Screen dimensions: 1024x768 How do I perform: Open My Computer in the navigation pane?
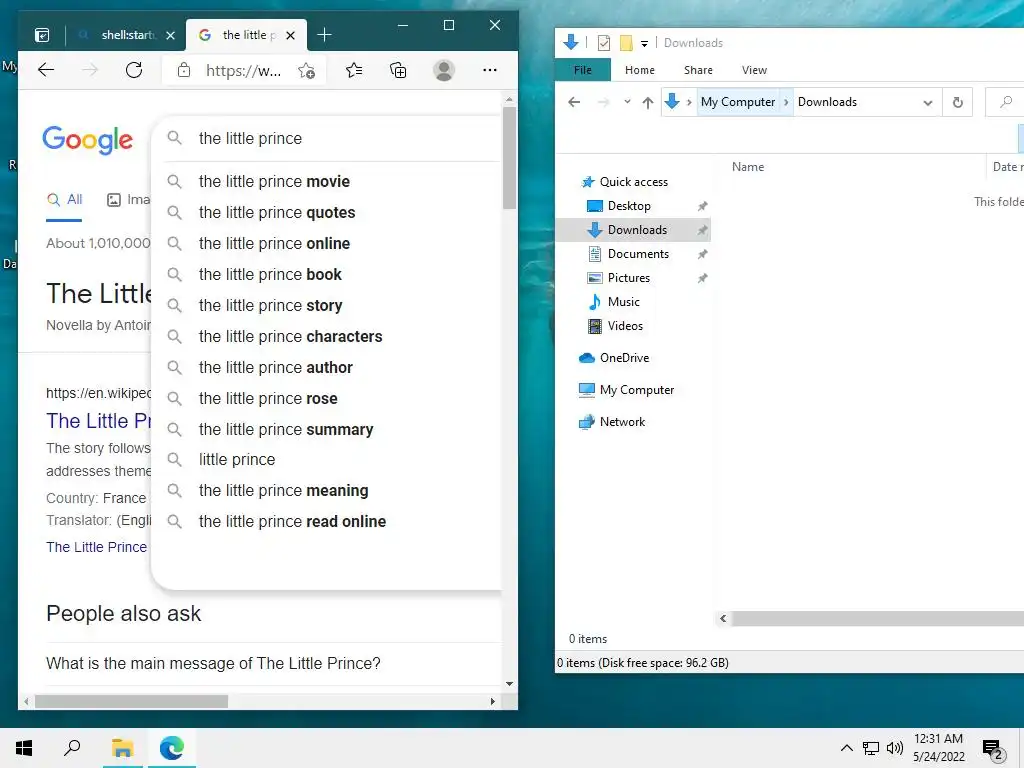pyautogui.click(x=637, y=390)
